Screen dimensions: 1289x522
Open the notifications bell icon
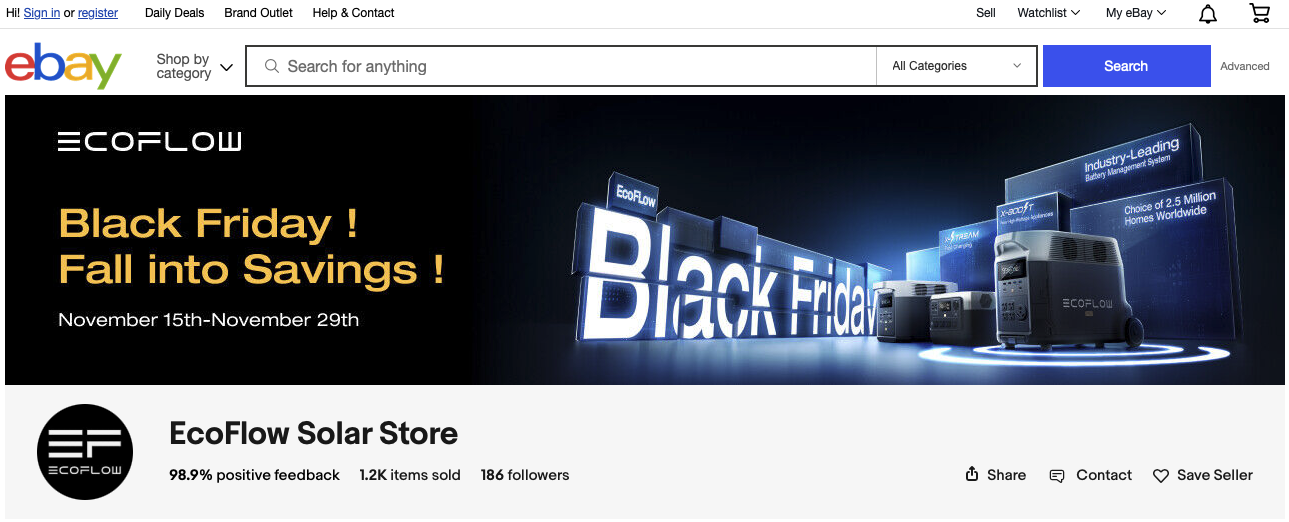(x=1208, y=13)
